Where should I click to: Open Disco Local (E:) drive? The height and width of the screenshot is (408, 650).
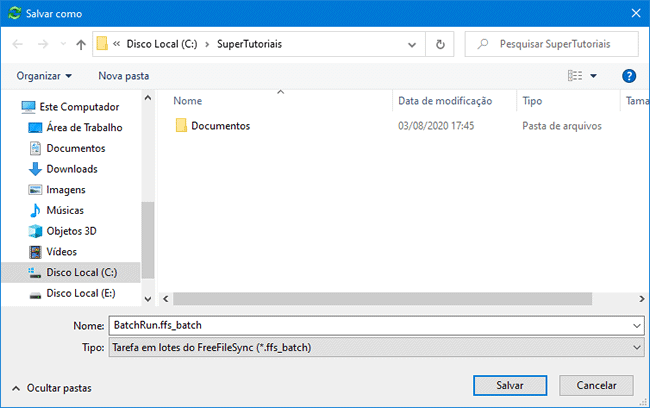pyautogui.click(x=80, y=293)
